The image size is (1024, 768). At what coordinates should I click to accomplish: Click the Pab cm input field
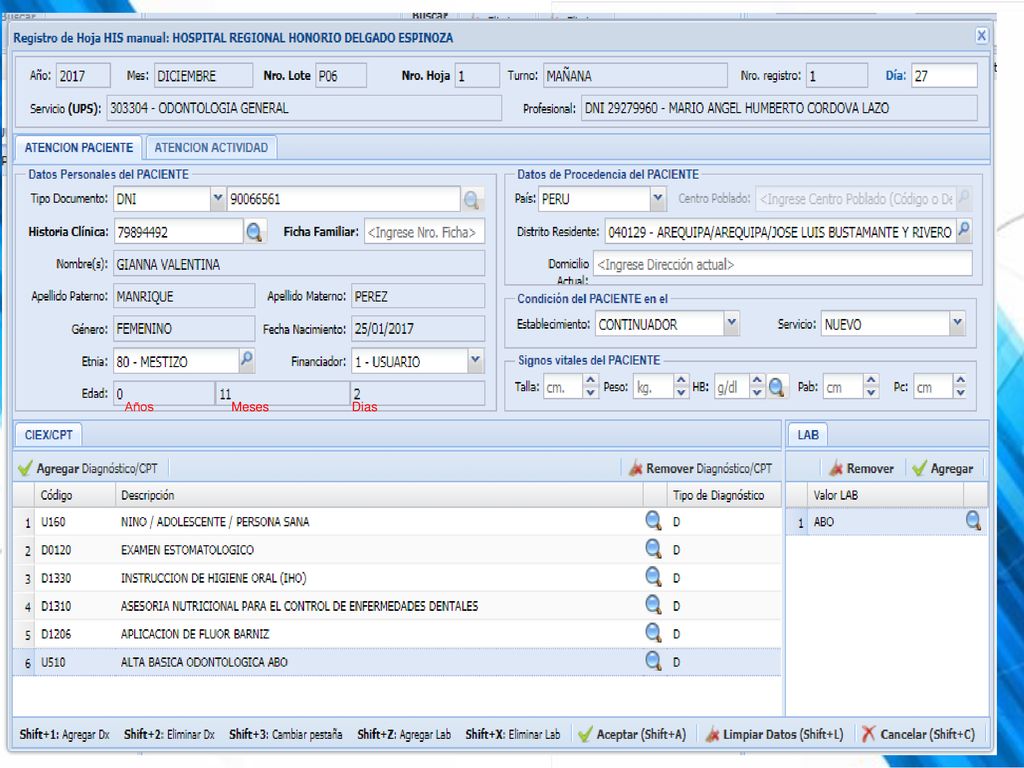[844, 387]
